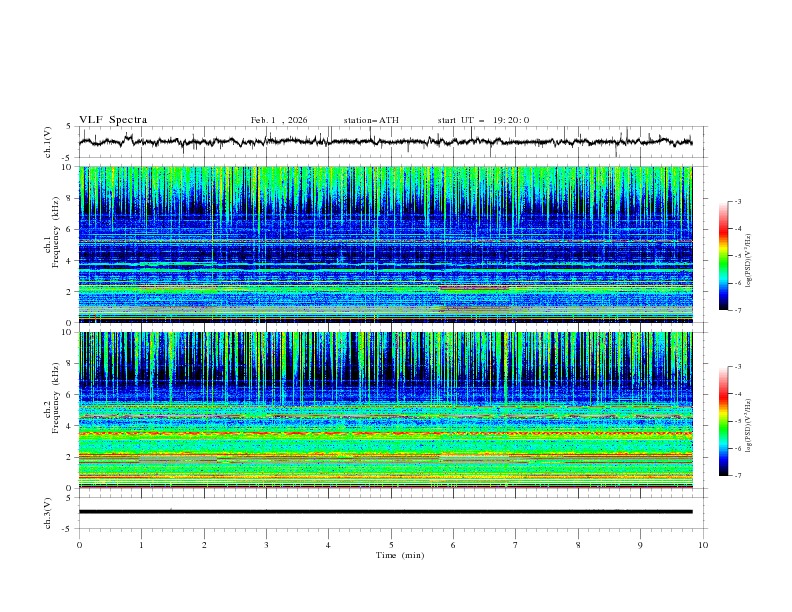
Task: Click the ch.1 "Frequency (kHz)" axis label
Action: pos(56,232)
